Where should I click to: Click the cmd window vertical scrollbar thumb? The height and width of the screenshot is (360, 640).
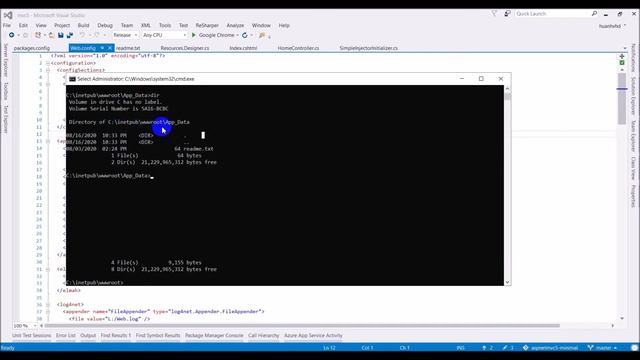click(x=507, y=97)
